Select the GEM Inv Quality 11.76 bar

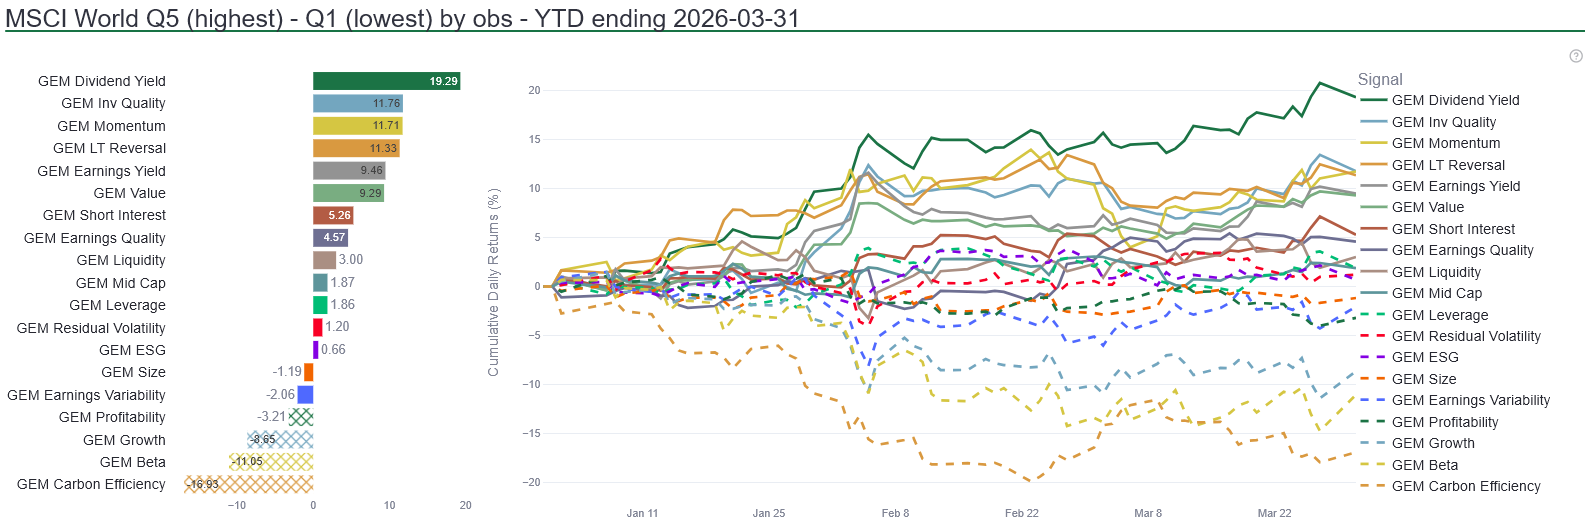pos(357,103)
